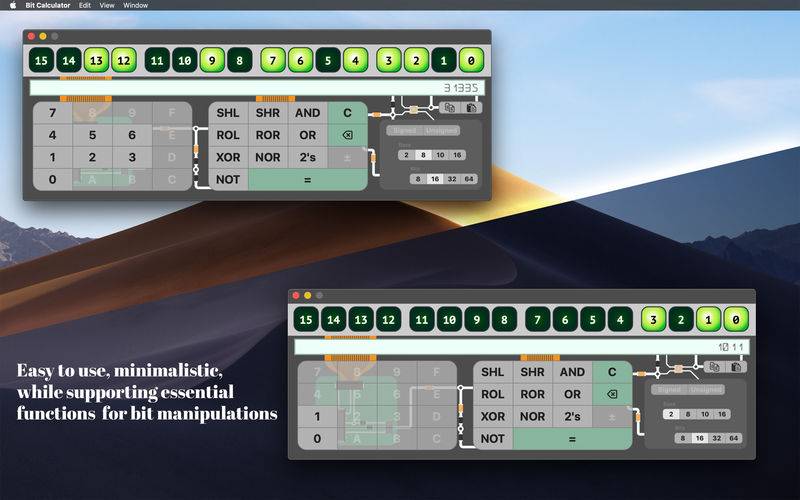Click NOR in the bottom window
The width and height of the screenshot is (800, 500).
click(533, 416)
